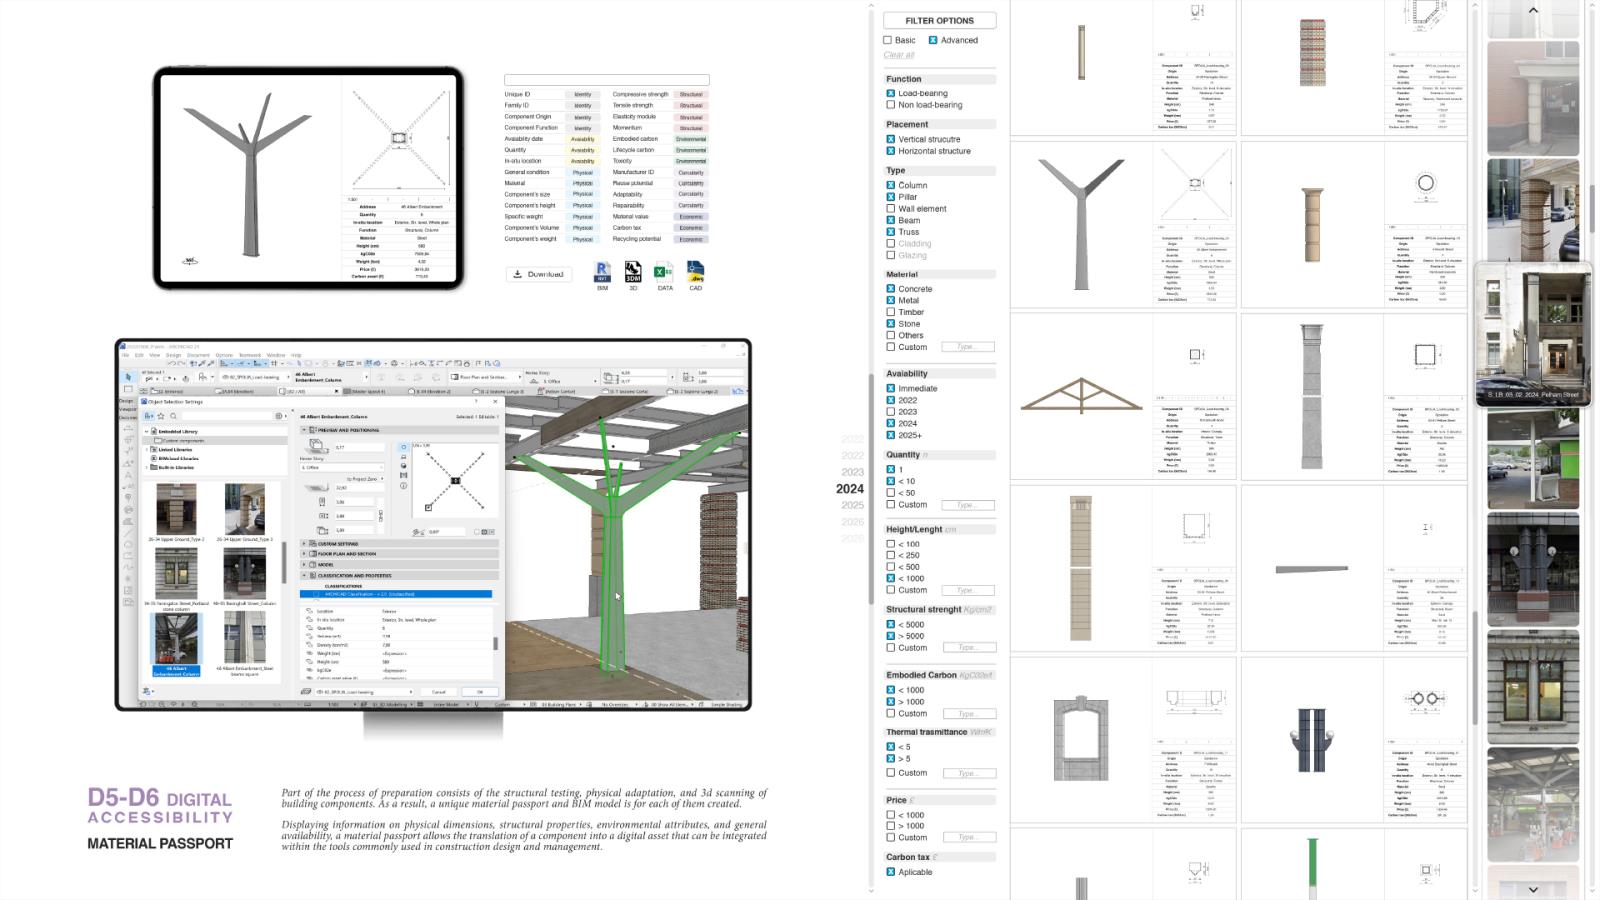Click the Download button

tap(538, 274)
